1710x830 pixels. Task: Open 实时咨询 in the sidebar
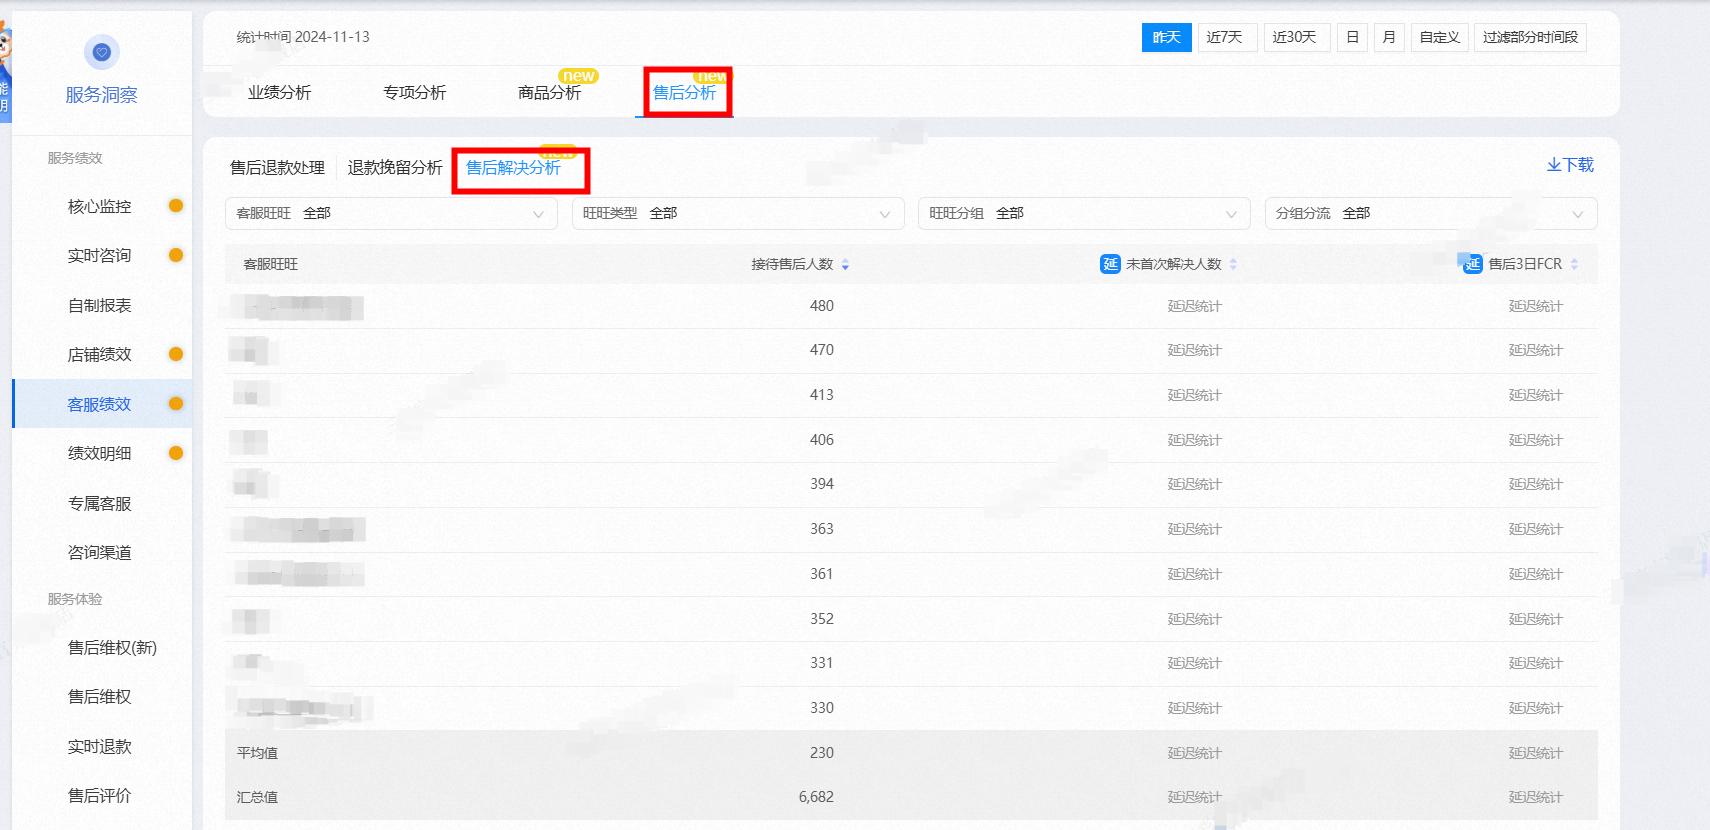(x=100, y=256)
